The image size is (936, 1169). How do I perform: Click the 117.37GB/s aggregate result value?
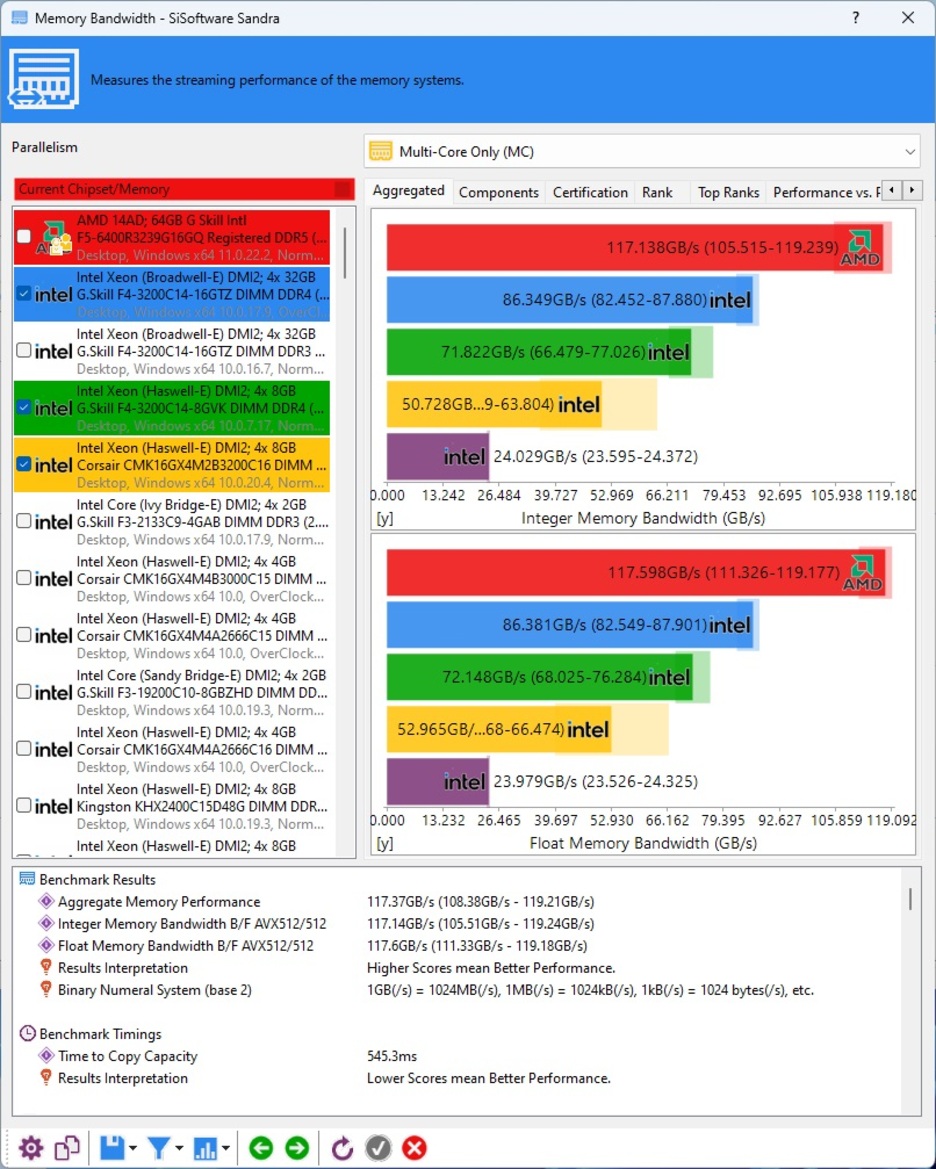pyautogui.click(x=480, y=901)
